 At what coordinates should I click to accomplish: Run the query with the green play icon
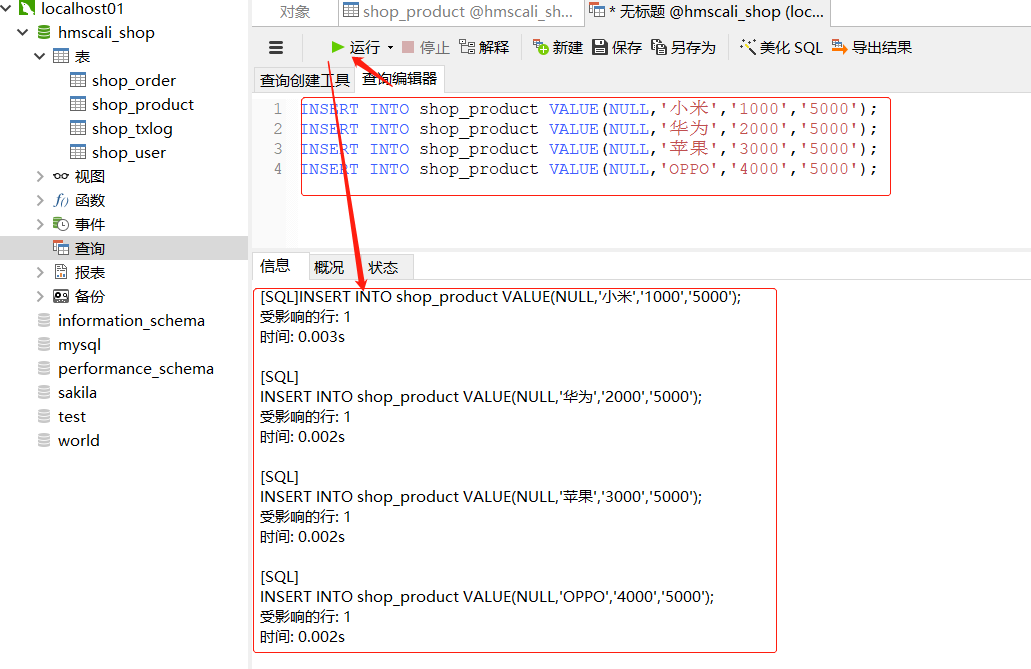(x=338, y=47)
